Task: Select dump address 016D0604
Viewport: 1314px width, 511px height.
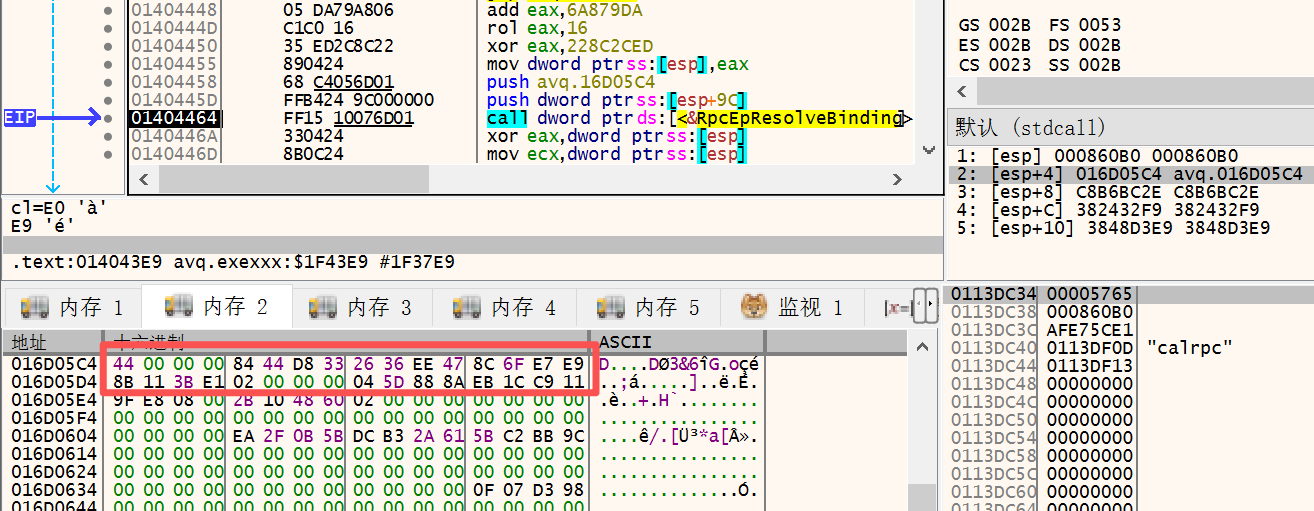Action: click(x=55, y=435)
